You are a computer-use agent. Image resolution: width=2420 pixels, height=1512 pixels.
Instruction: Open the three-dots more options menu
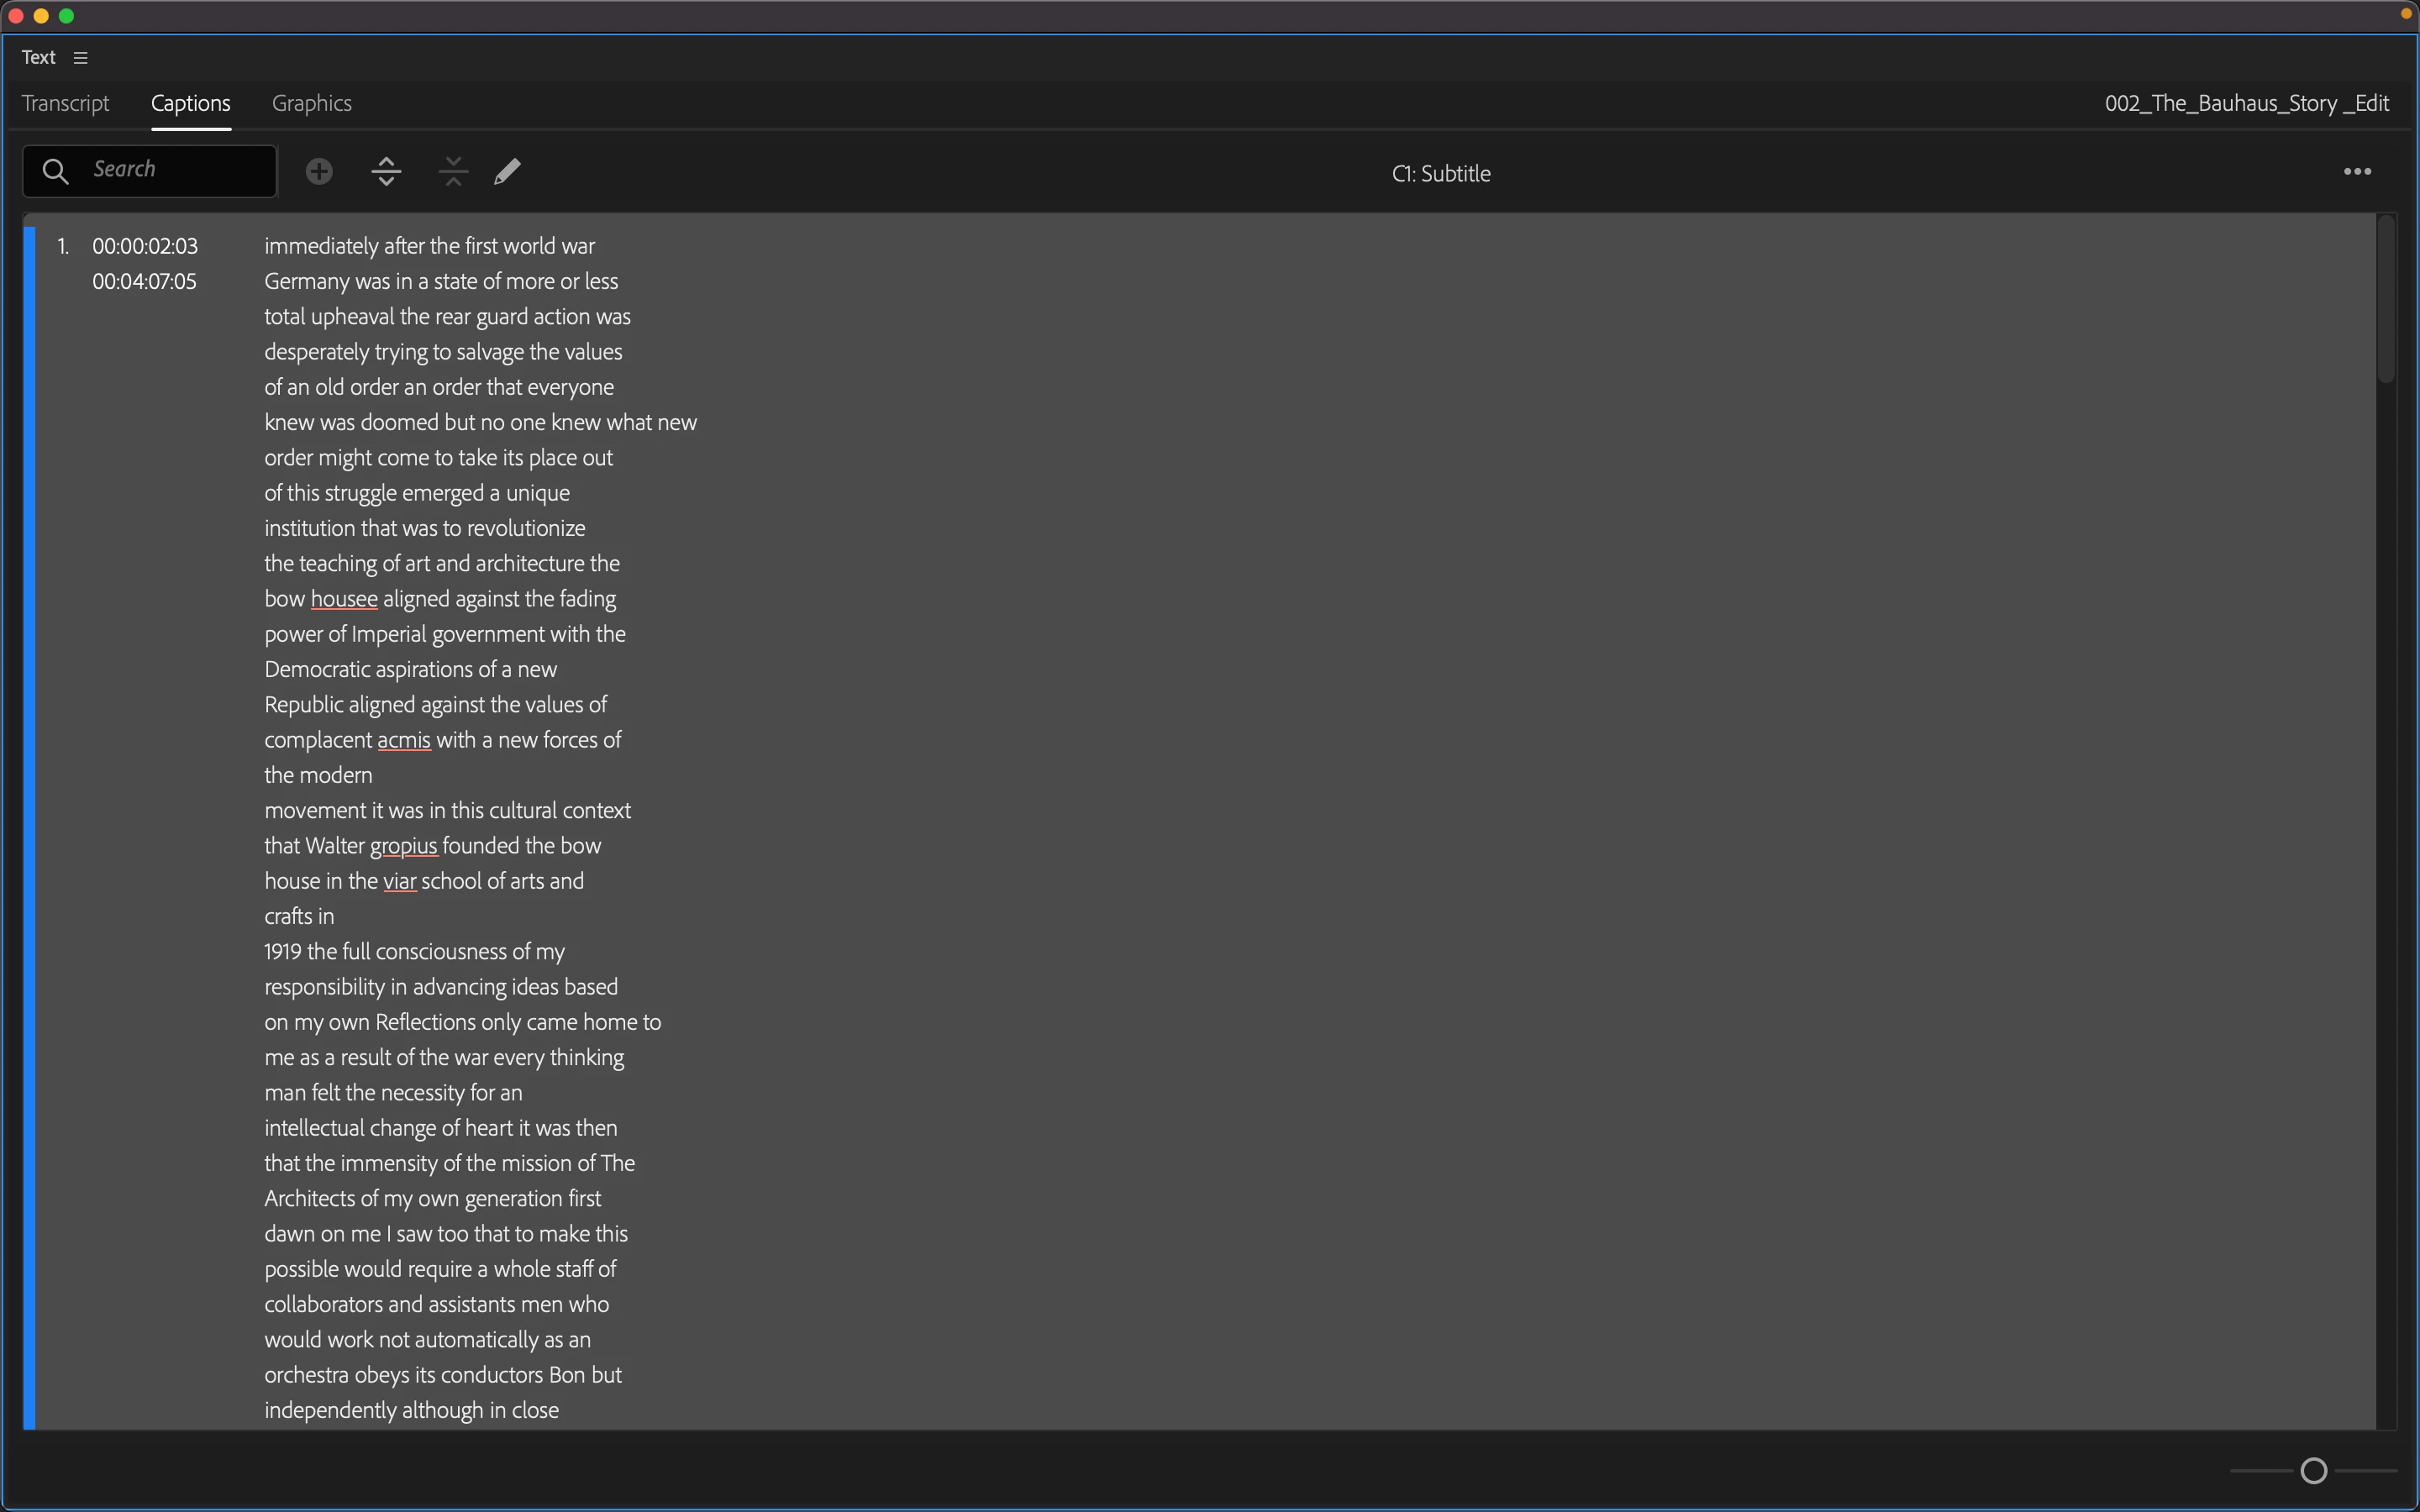(x=2357, y=172)
